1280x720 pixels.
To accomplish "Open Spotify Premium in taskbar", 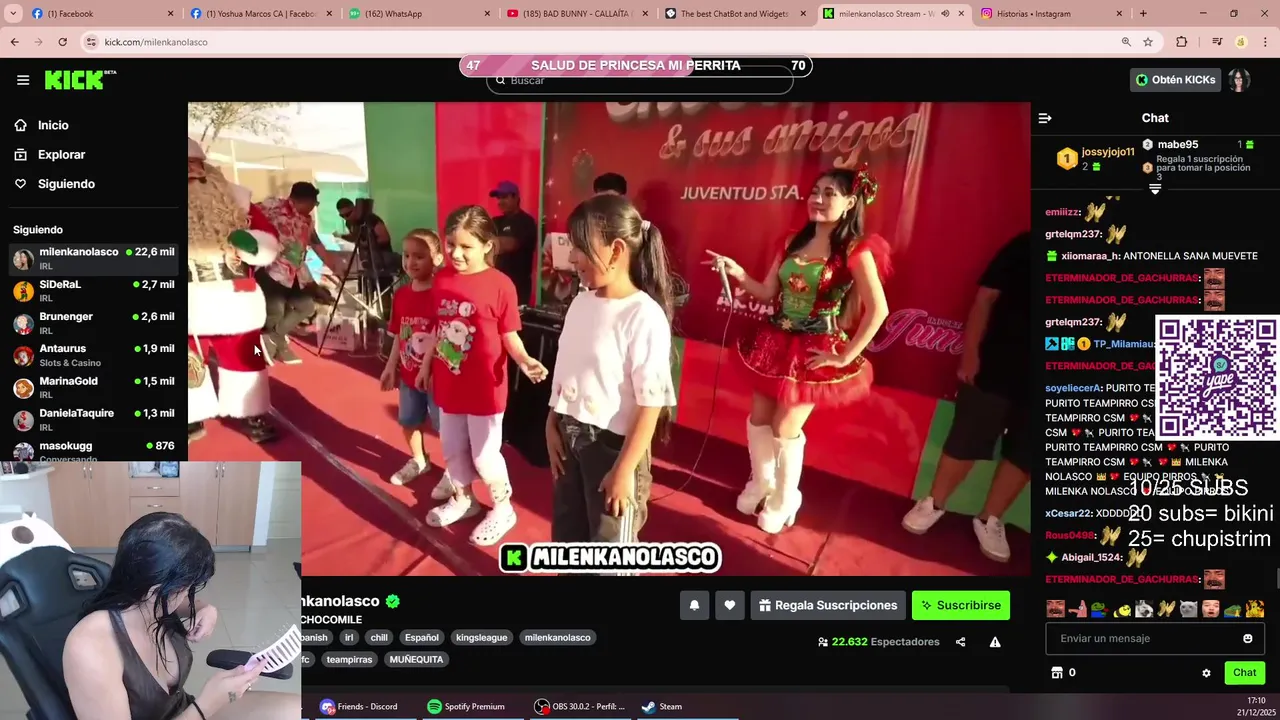I will (466, 706).
